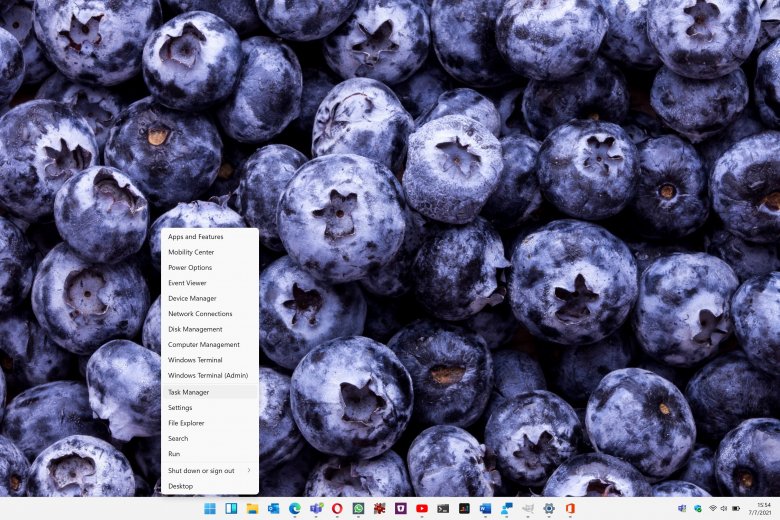Open the black chart app icon

[464, 509]
